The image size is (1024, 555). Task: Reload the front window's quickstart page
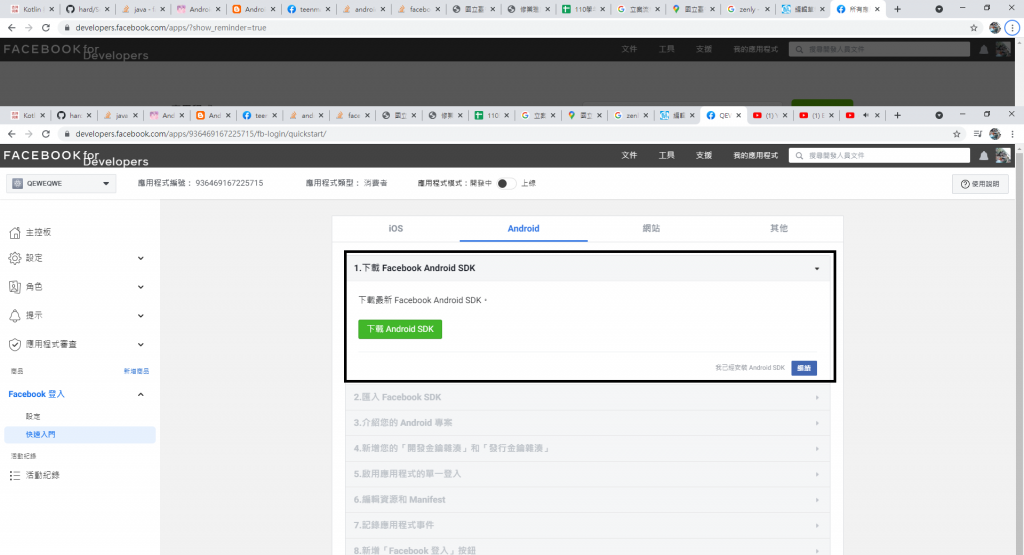tap(46, 134)
